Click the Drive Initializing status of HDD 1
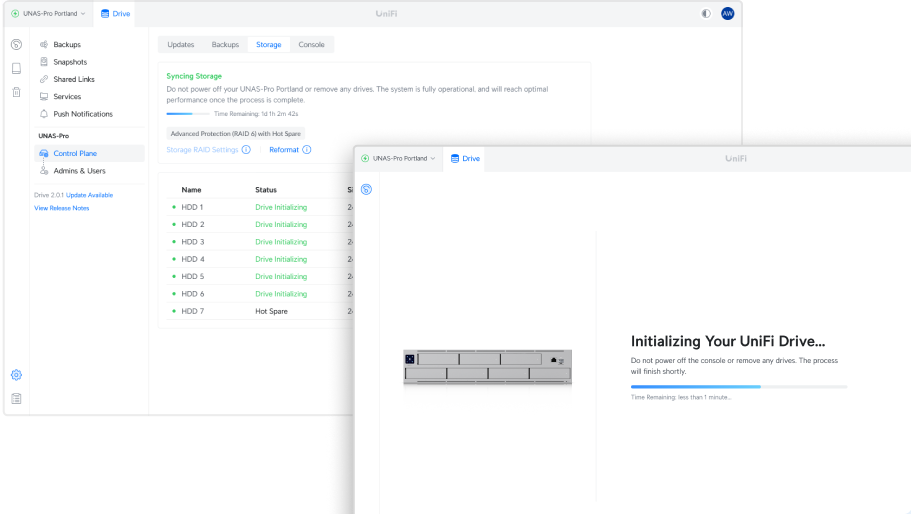Image resolution: width=911 pixels, height=514 pixels. pyautogui.click(x=281, y=207)
